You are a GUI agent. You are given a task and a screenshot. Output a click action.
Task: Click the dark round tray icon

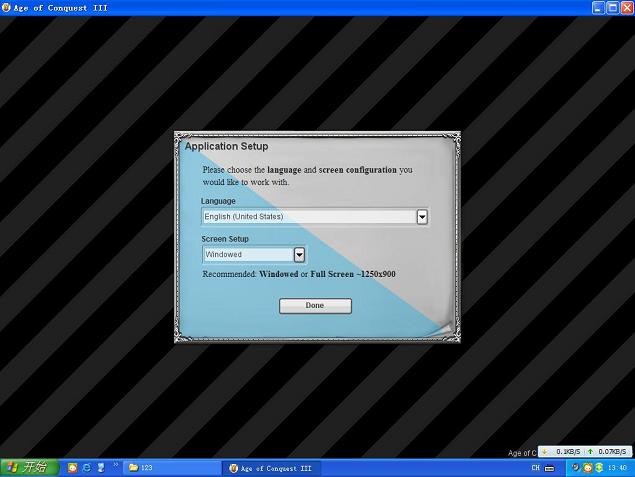[575, 468]
